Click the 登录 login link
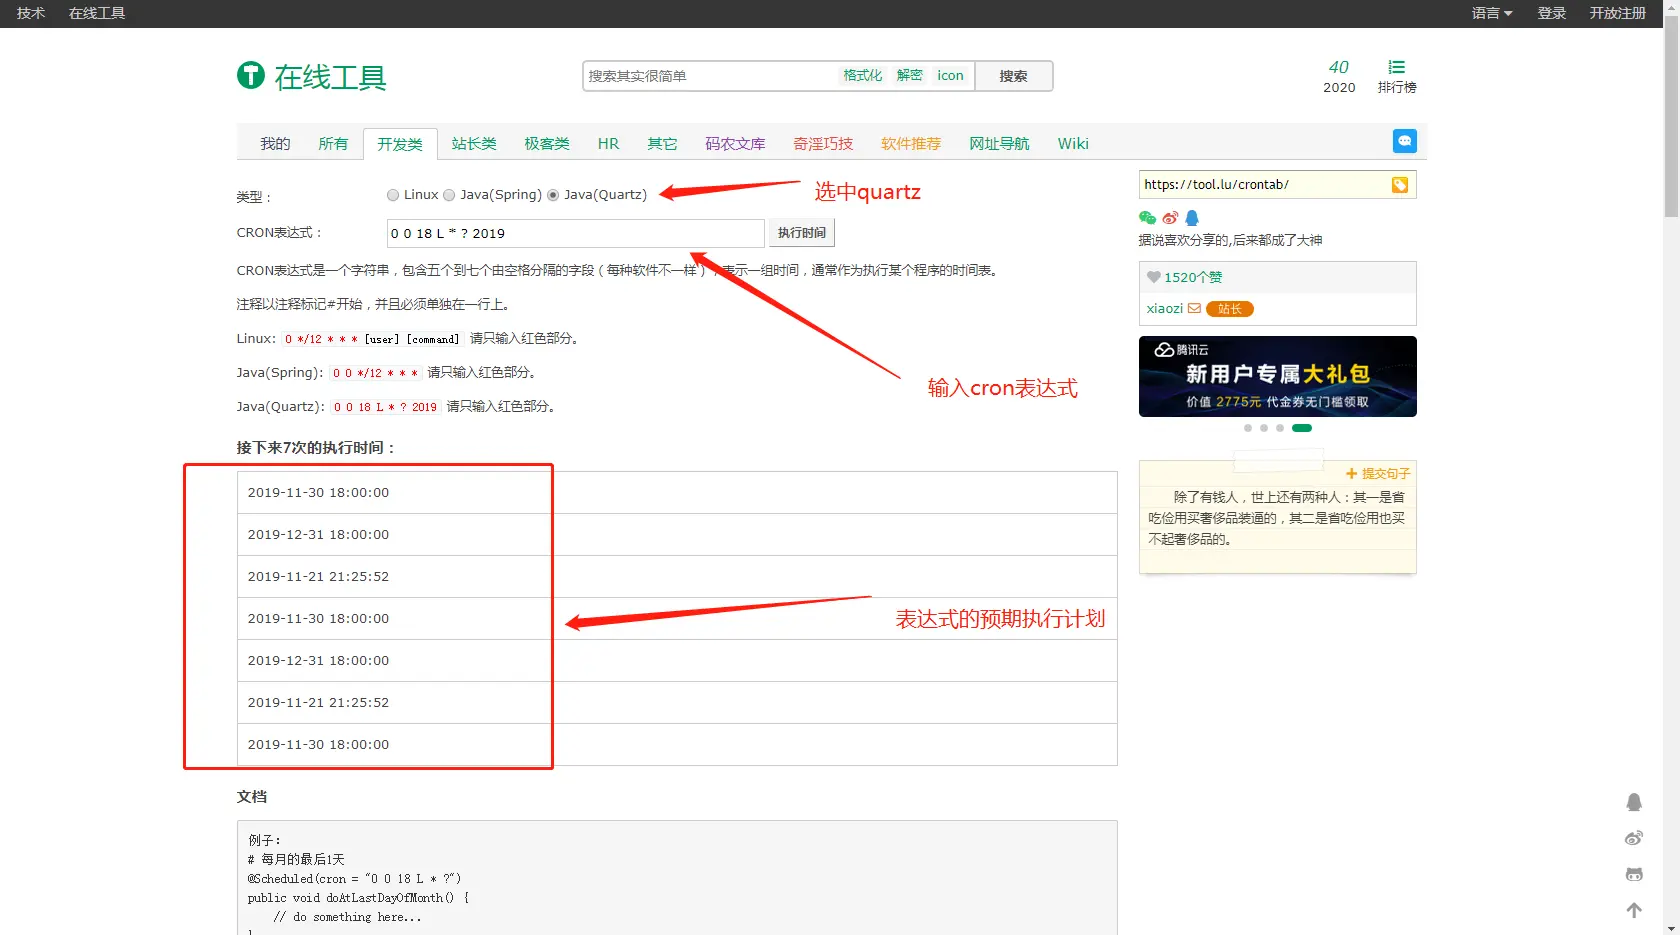The image size is (1680, 935). tap(1551, 13)
